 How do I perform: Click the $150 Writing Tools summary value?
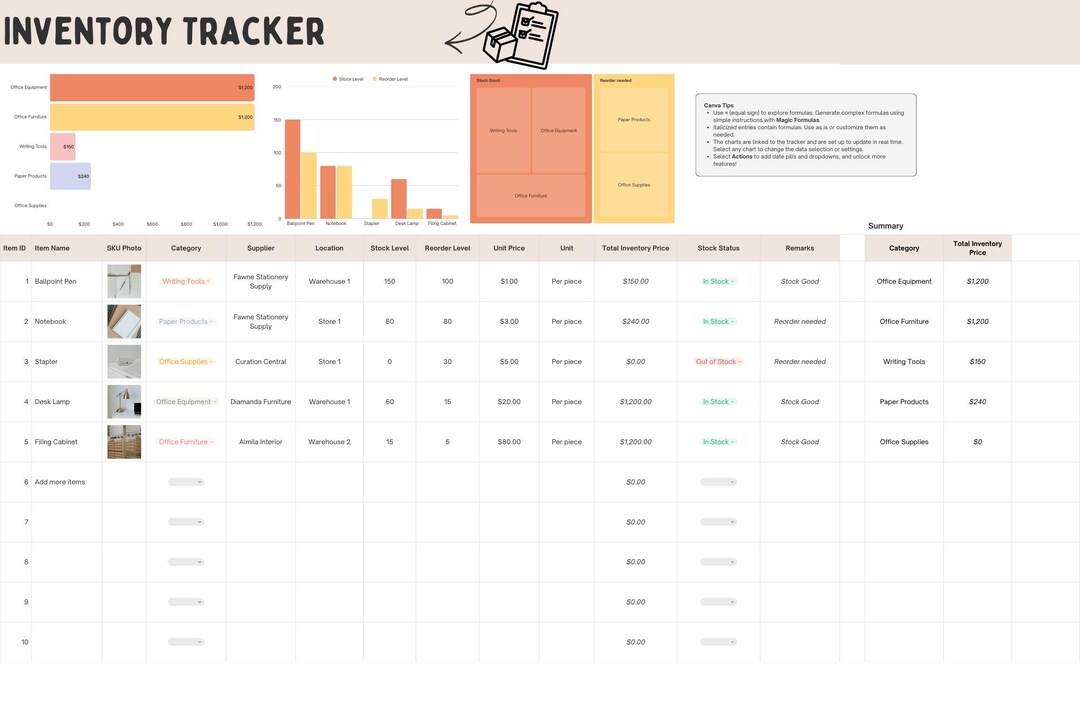(977, 361)
